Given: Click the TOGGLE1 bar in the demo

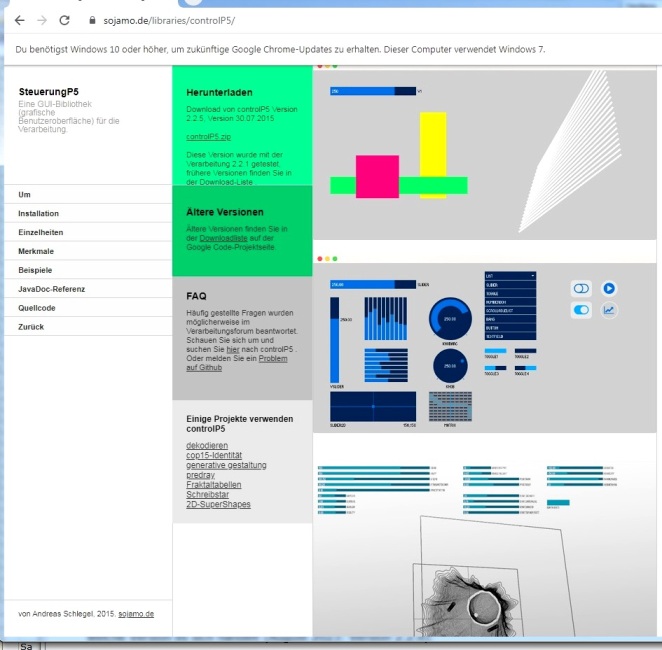Looking at the screenshot, I should tap(494, 352).
